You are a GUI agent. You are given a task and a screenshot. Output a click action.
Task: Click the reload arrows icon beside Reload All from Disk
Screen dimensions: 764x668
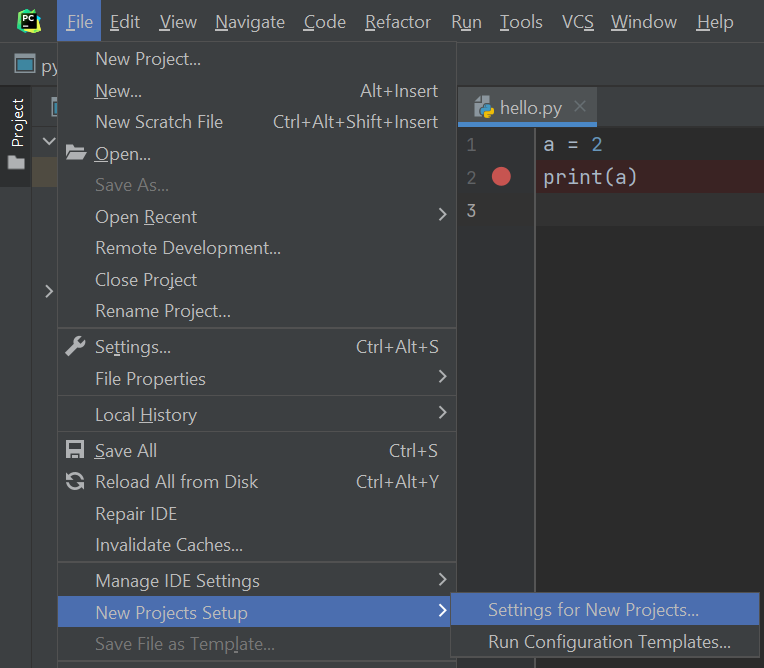[x=75, y=481]
